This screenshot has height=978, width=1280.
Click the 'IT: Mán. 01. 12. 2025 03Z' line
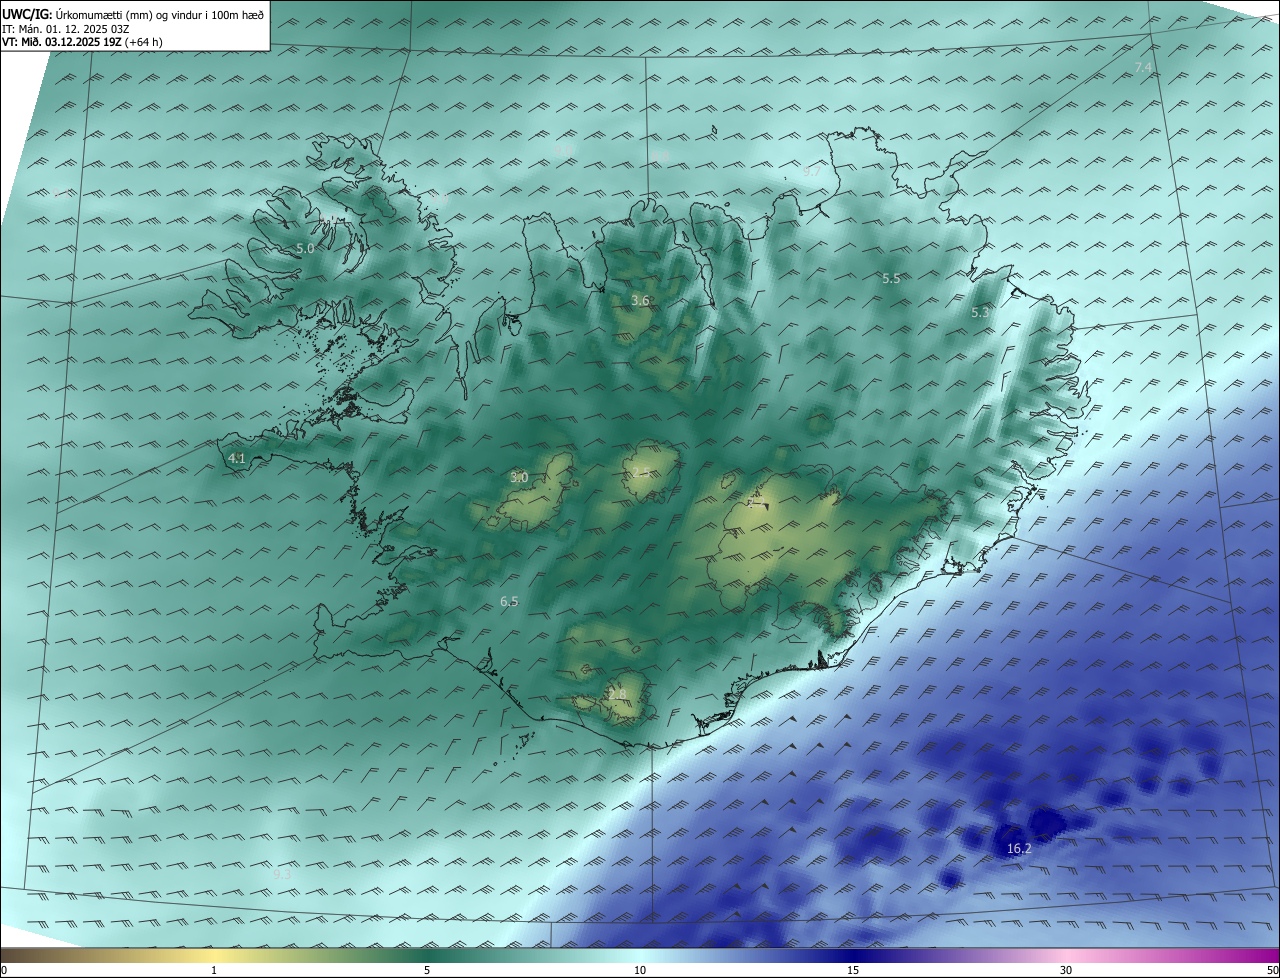click(64, 29)
